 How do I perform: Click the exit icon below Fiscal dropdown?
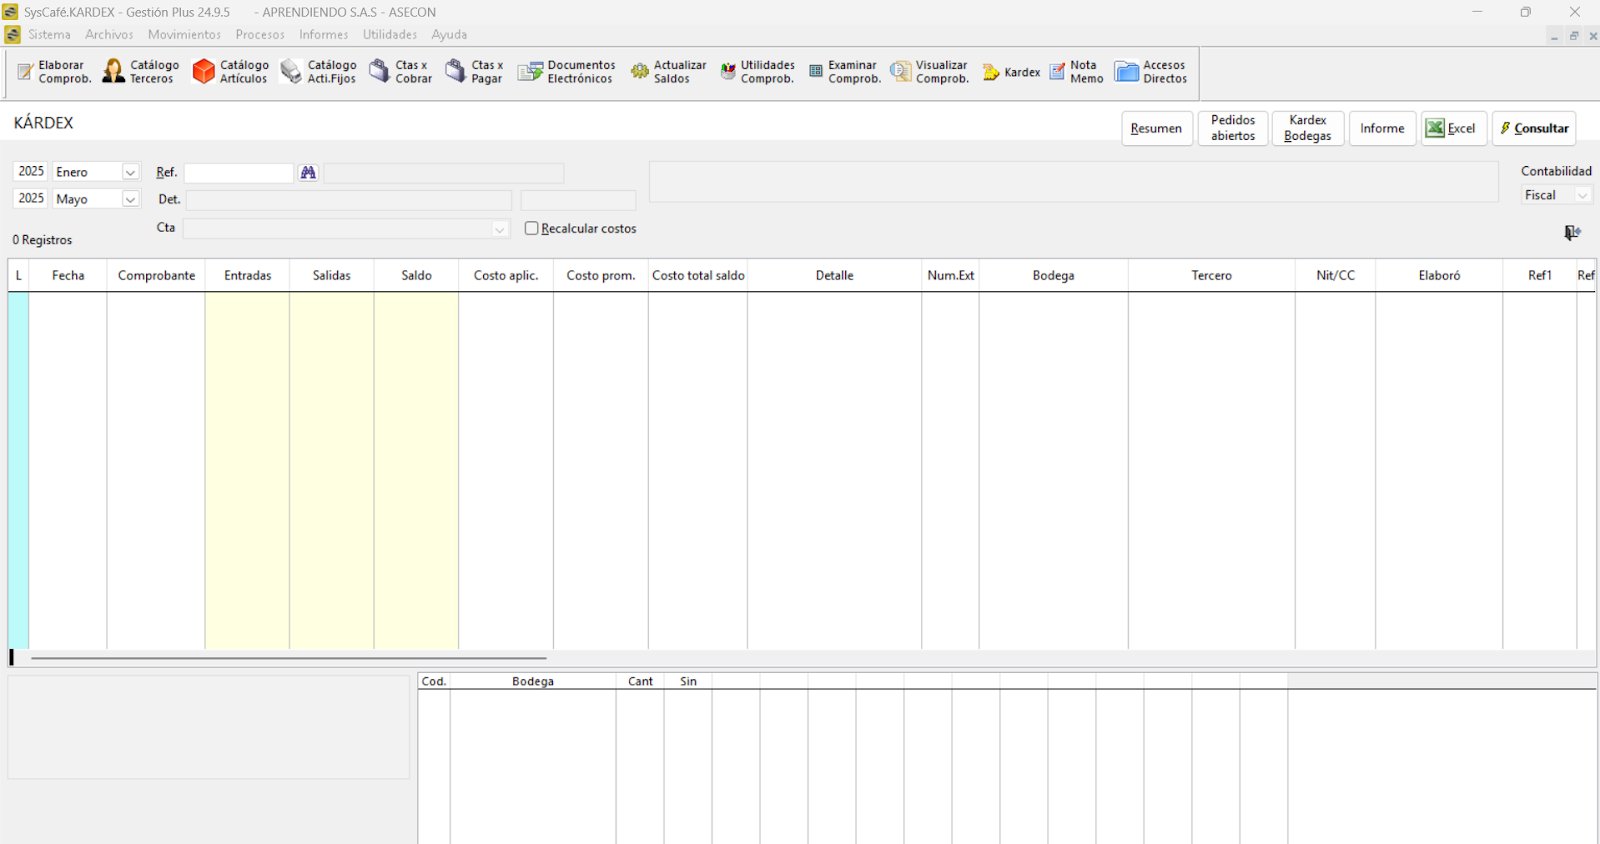pos(1572,233)
